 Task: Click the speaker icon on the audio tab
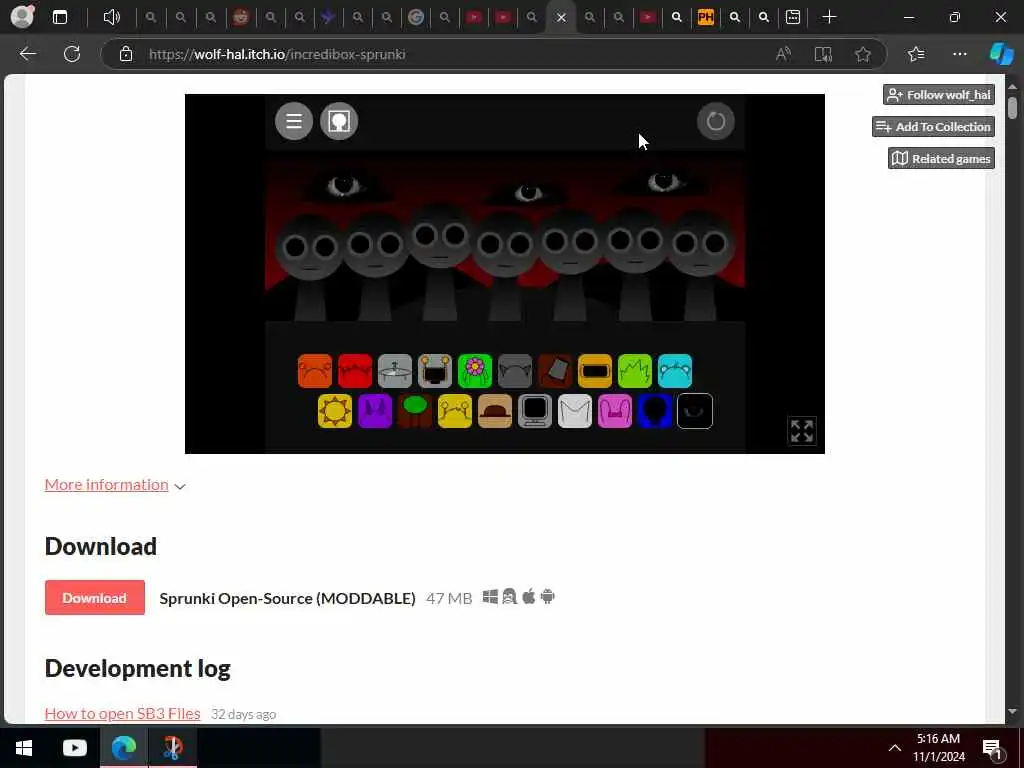[x=112, y=17]
